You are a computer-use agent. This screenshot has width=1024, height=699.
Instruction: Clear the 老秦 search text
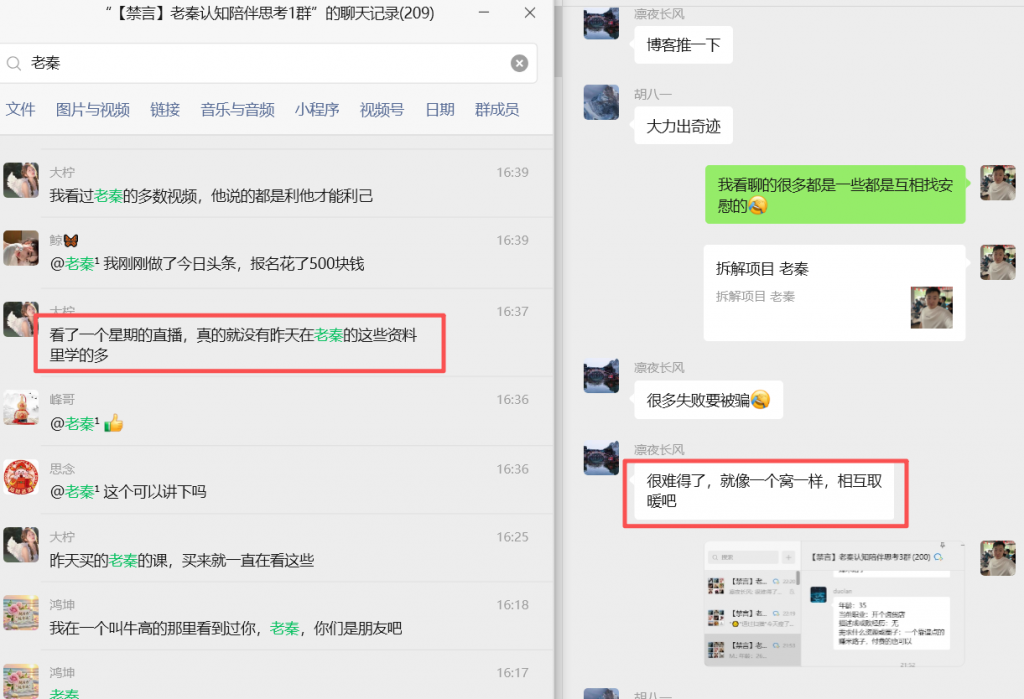click(519, 62)
